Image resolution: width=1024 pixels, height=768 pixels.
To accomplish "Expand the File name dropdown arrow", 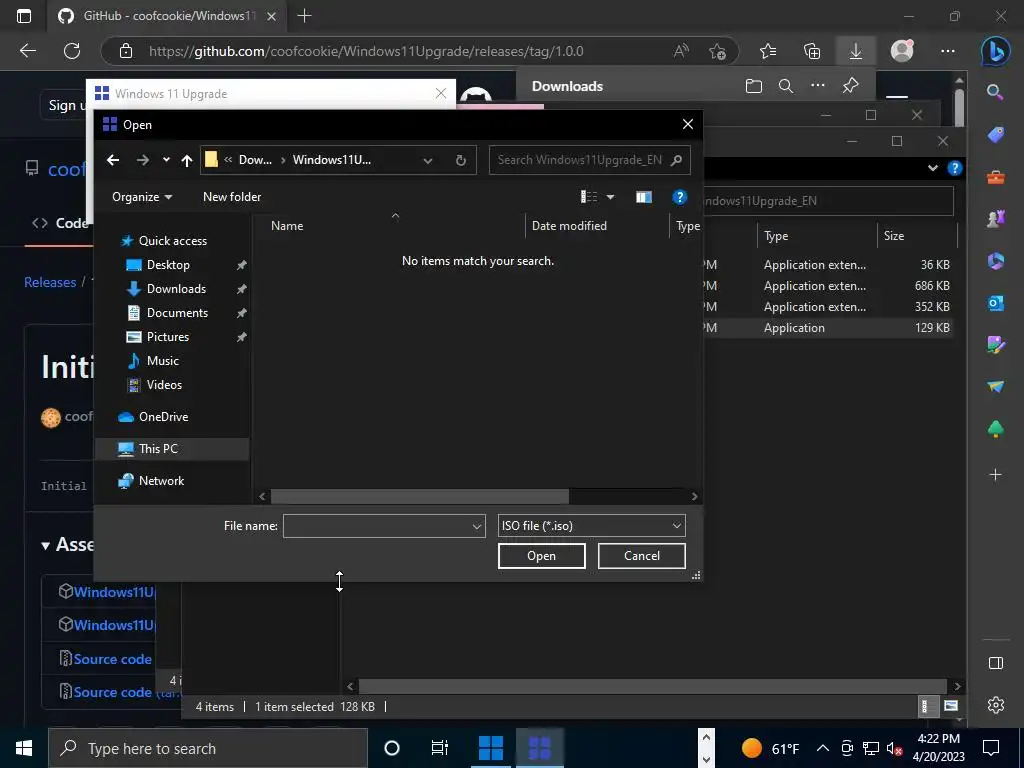I will [x=477, y=526].
